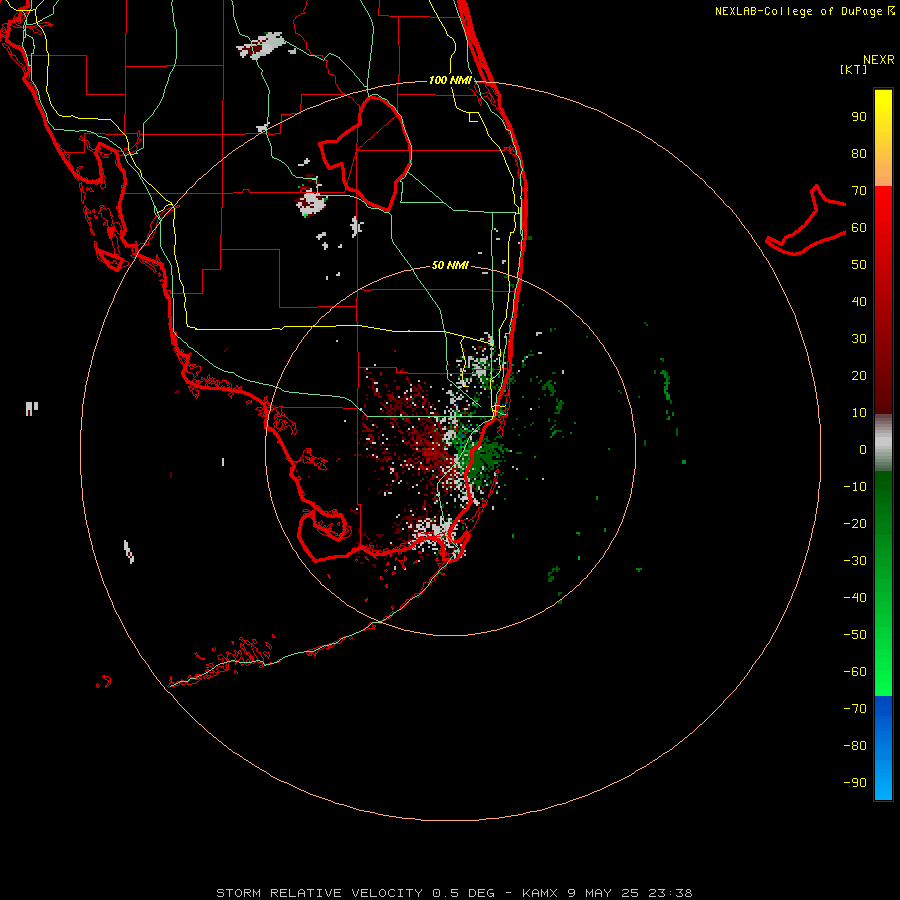This screenshot has height=900, width=900.
Task: Click the '100 NMI' range ring label
Action: (450, 80)
